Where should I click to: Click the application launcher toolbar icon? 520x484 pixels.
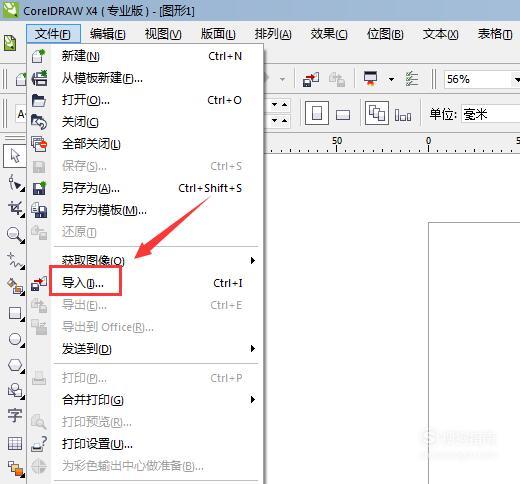pyautogui.click(x=371, y=79)
